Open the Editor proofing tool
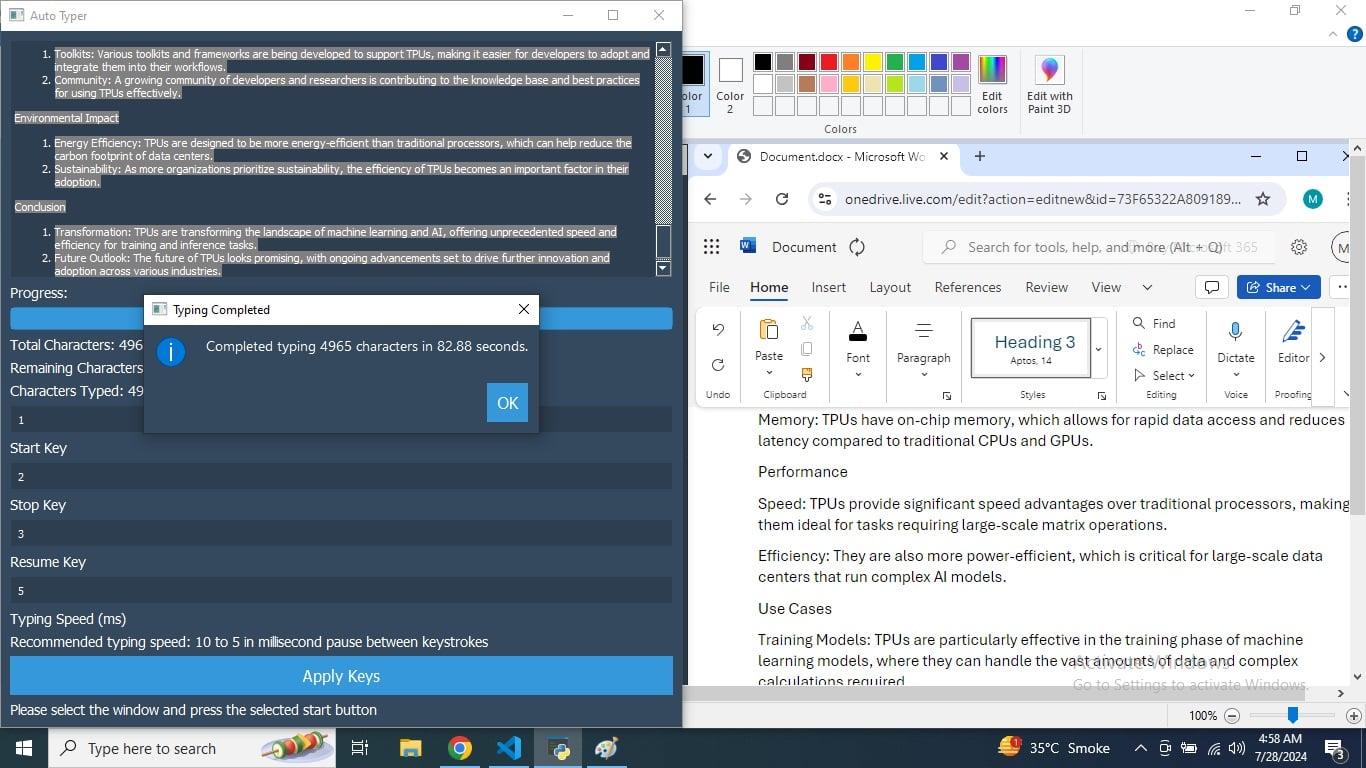The width and height of the screenshot is (1366, 768). [x=1293, y=332]
